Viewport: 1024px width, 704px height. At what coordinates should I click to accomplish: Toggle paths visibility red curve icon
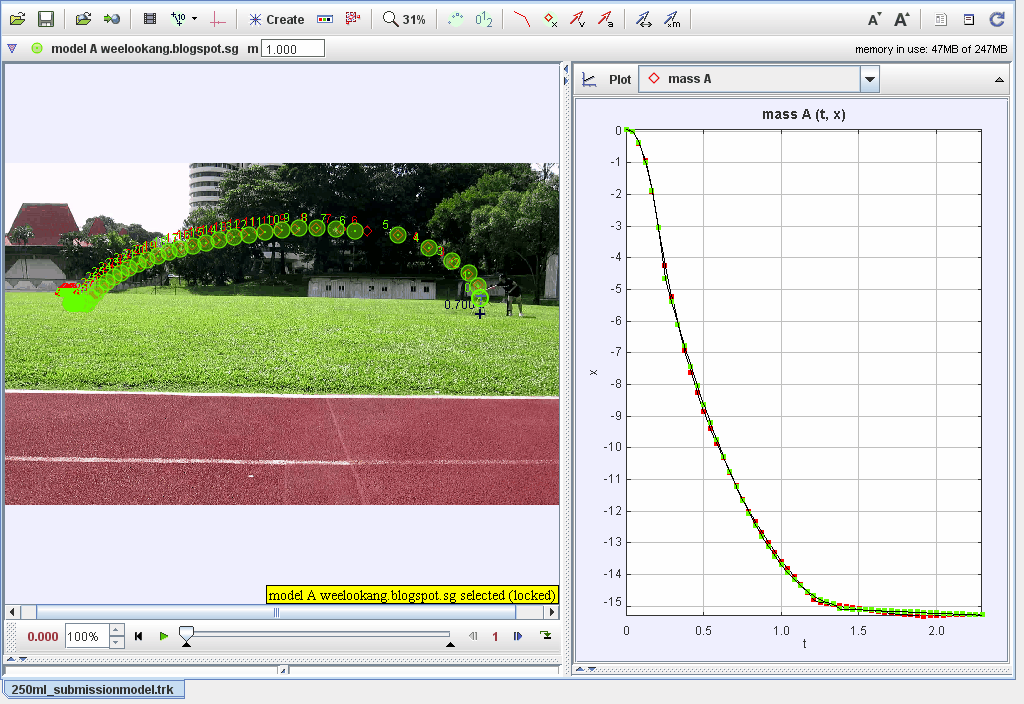point(521,20)
